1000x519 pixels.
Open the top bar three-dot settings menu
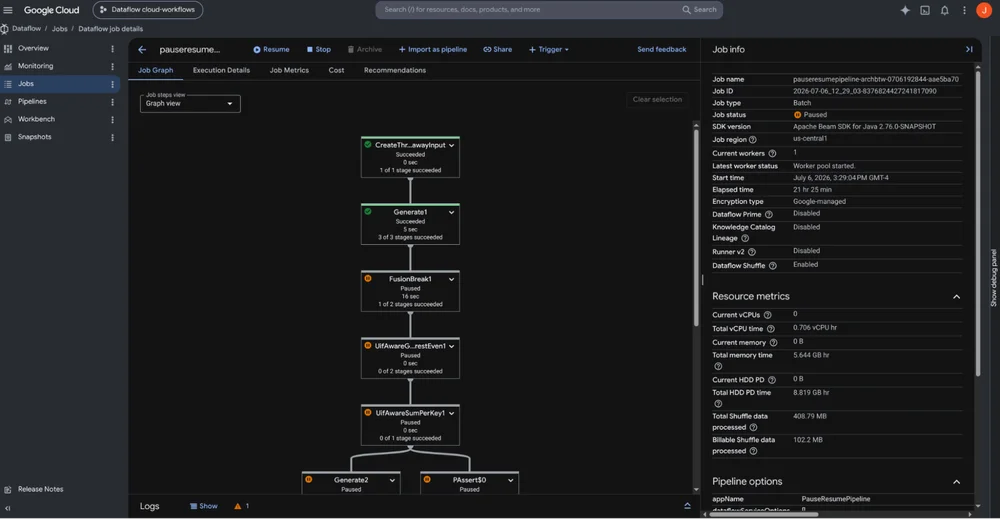click(964, 10)
